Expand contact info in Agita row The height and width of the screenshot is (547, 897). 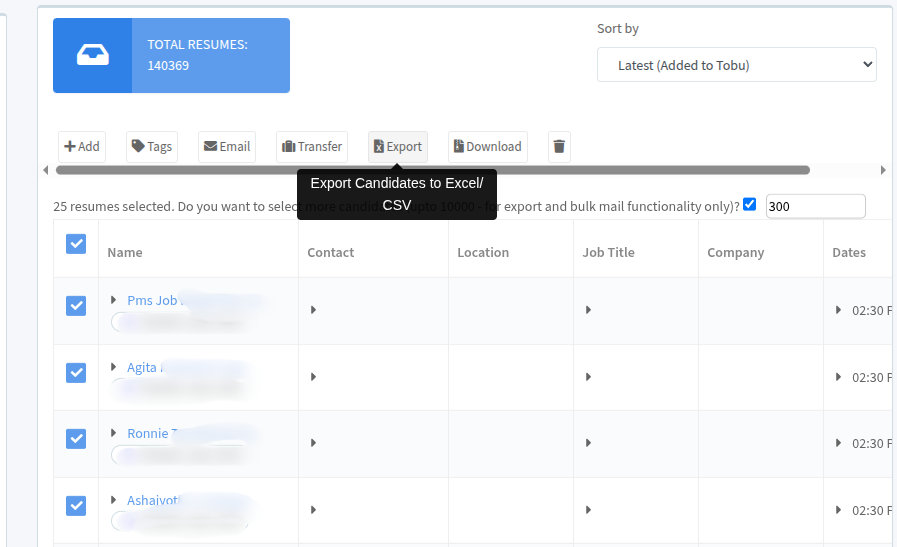click(313, 377)
